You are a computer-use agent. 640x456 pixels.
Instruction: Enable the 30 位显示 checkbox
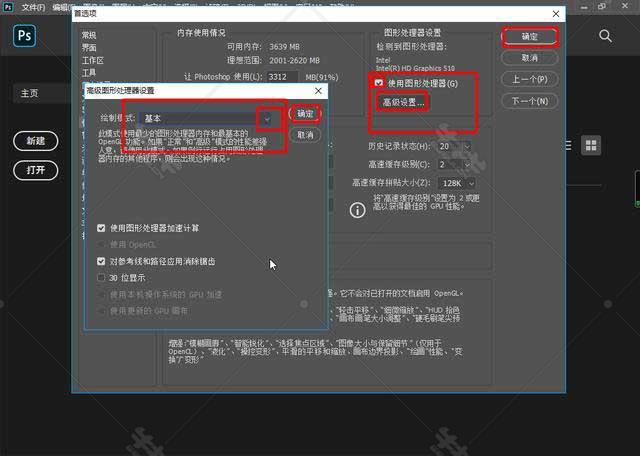pos(101,278)
